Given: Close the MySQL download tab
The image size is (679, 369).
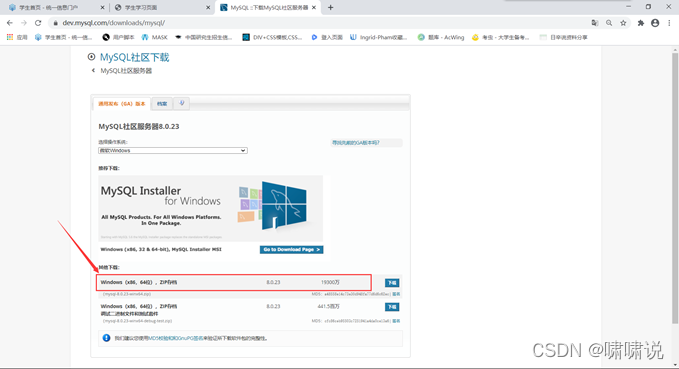Looking at the screenshot, I should [x=314, y=7].
